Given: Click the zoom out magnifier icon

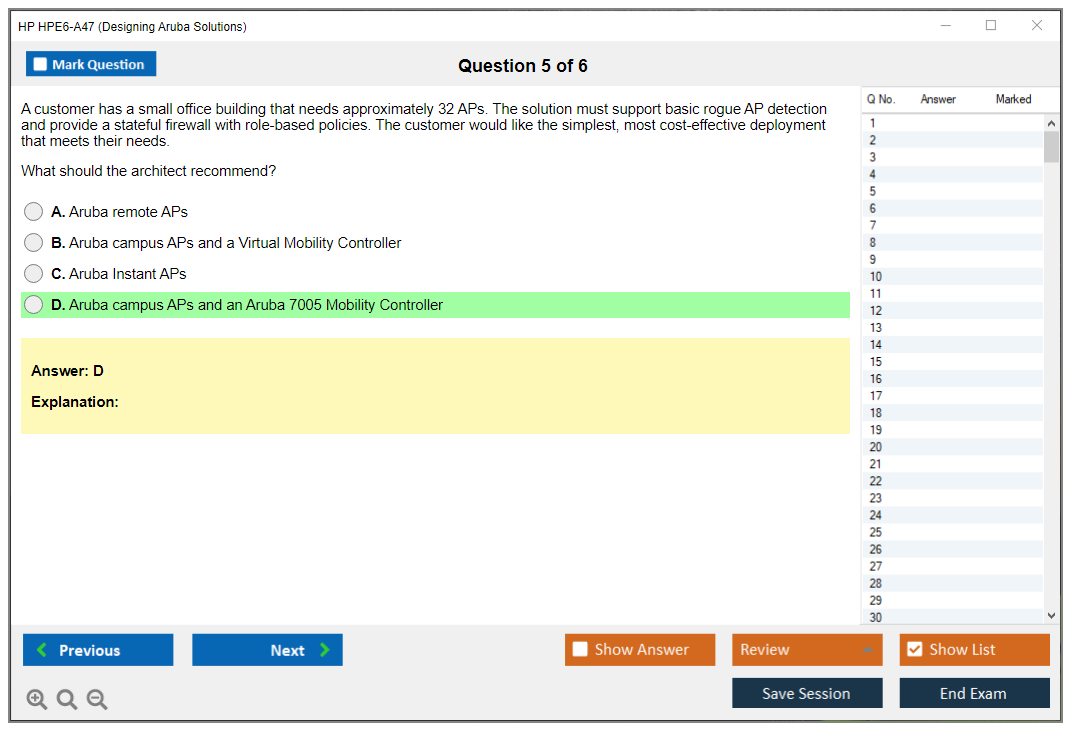Looking at the screenshot, I should 97,700.
